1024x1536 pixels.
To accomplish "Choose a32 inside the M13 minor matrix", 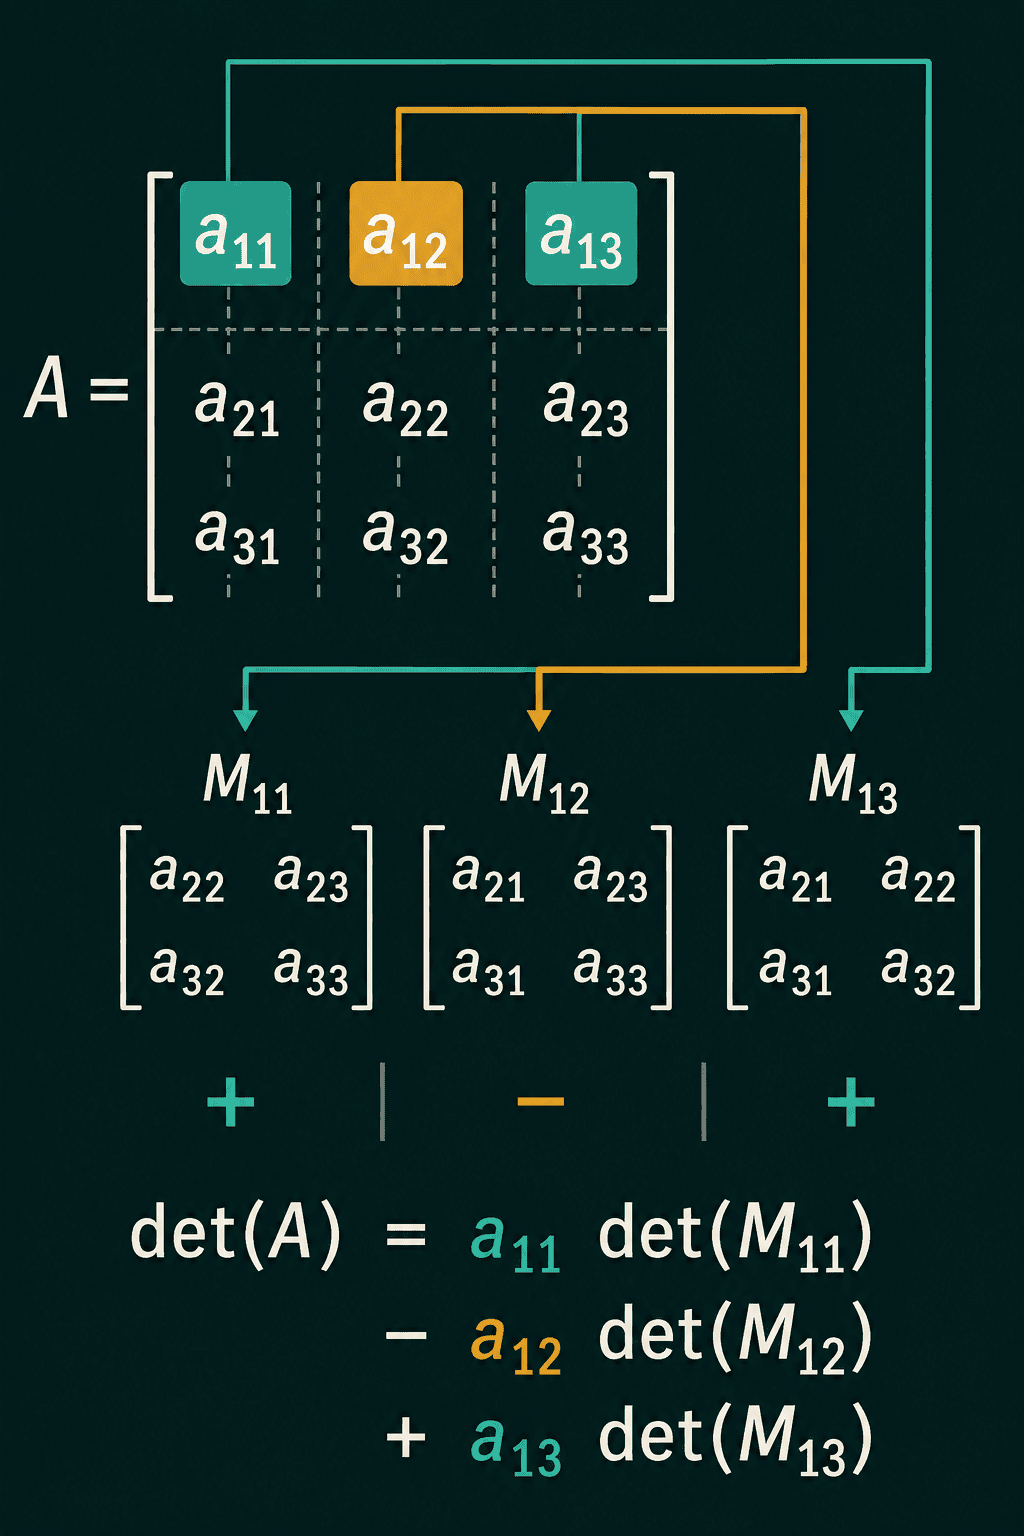I will 919,971.
